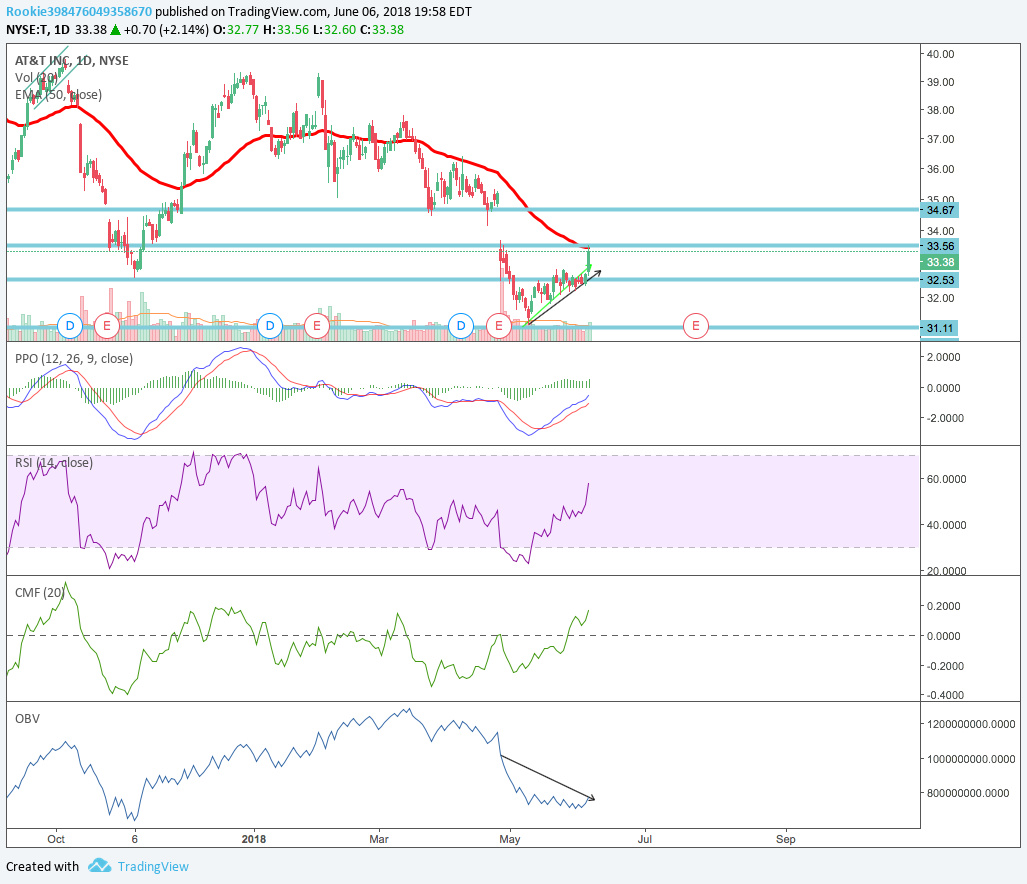Click the 34.67 price level label
The height and width of the screenshot is (884, 1027).
click(x=940, y=210)
